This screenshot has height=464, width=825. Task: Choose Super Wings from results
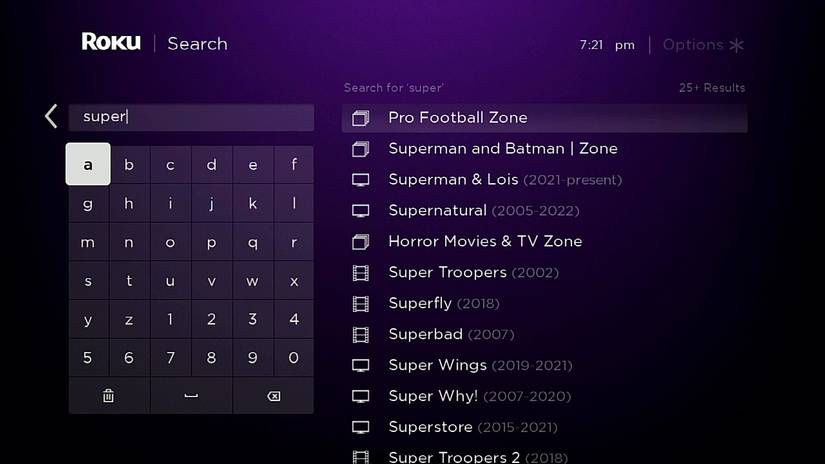click(x=437, y=366)
